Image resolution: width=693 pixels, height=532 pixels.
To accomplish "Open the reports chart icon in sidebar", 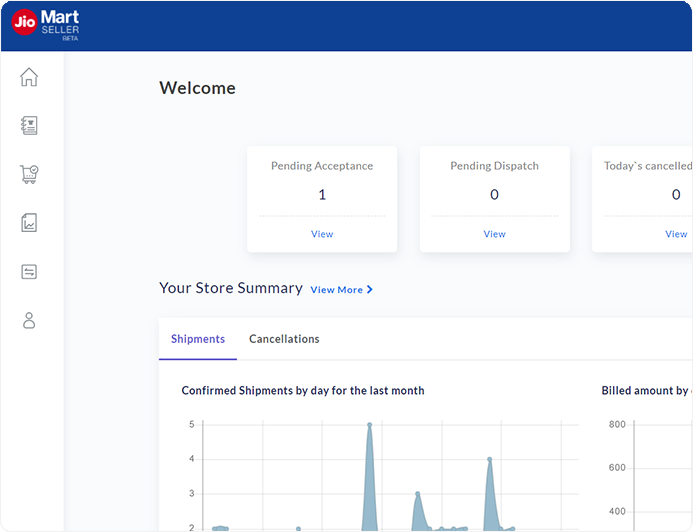I will click(x=29, y=223).
